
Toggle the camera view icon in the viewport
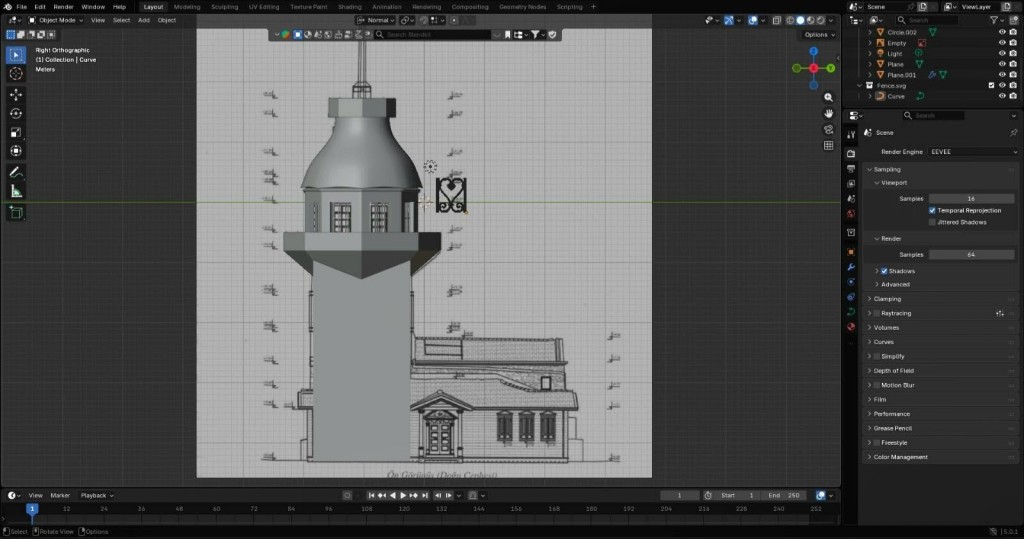pyautogui.click(x=828, y=129)
